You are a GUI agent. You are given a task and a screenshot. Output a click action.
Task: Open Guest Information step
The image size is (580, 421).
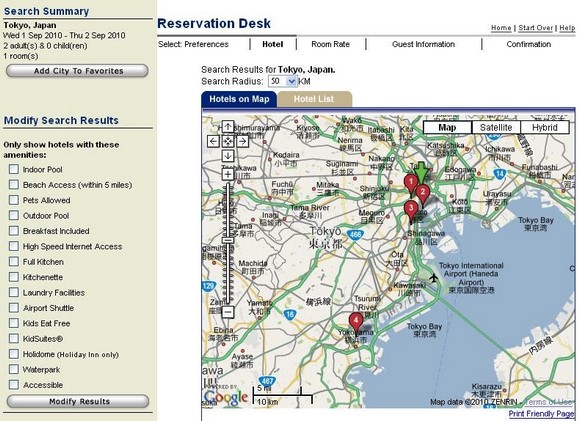(424, 44)
